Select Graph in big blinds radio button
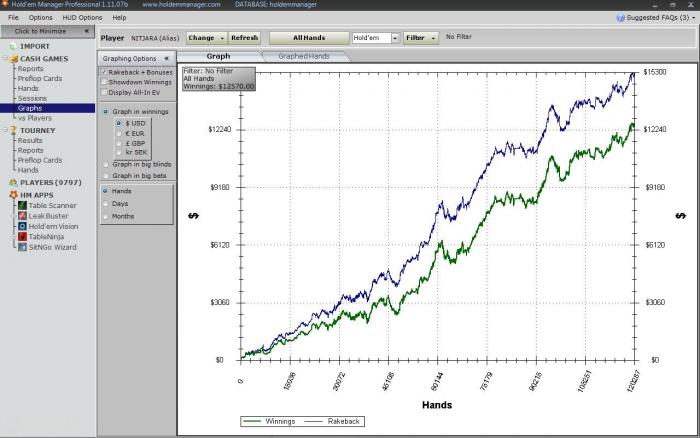Screen dimensions: 700x438 click(106, 164)
